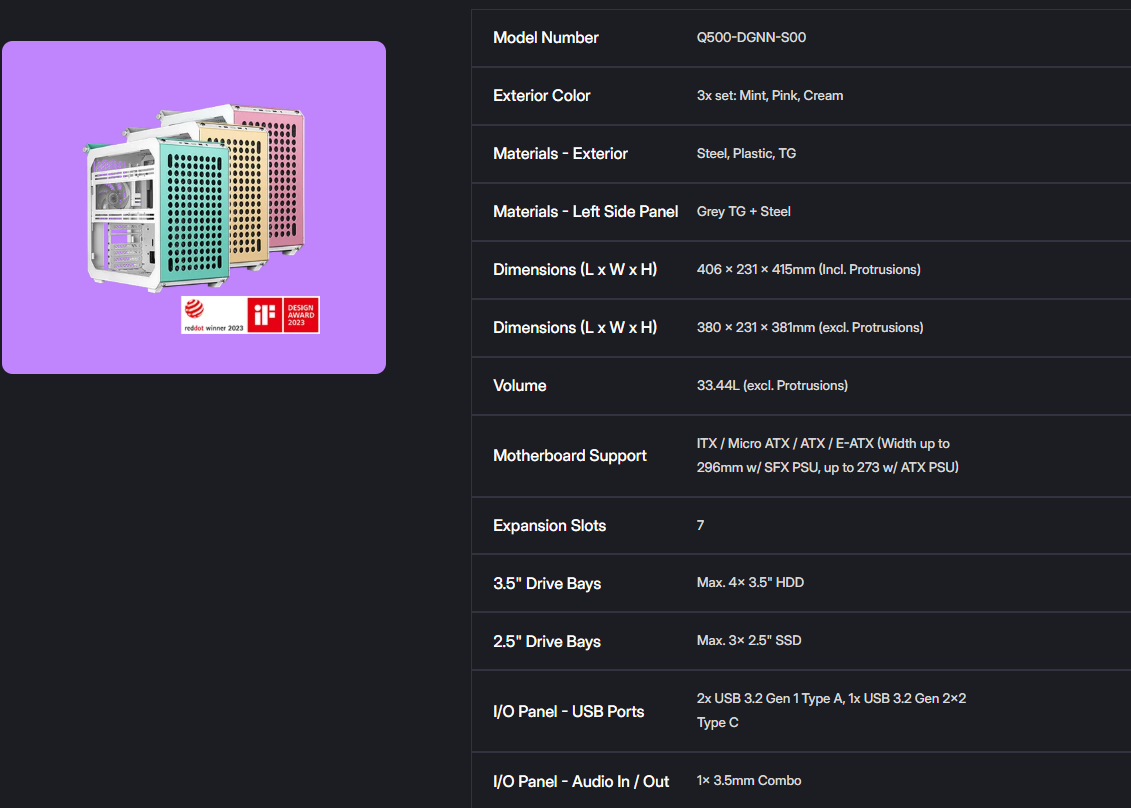Click the Materials - Exterior label
Image resolution: width=1131 pixels, height=808 pixels.
(x=560, y=154)
